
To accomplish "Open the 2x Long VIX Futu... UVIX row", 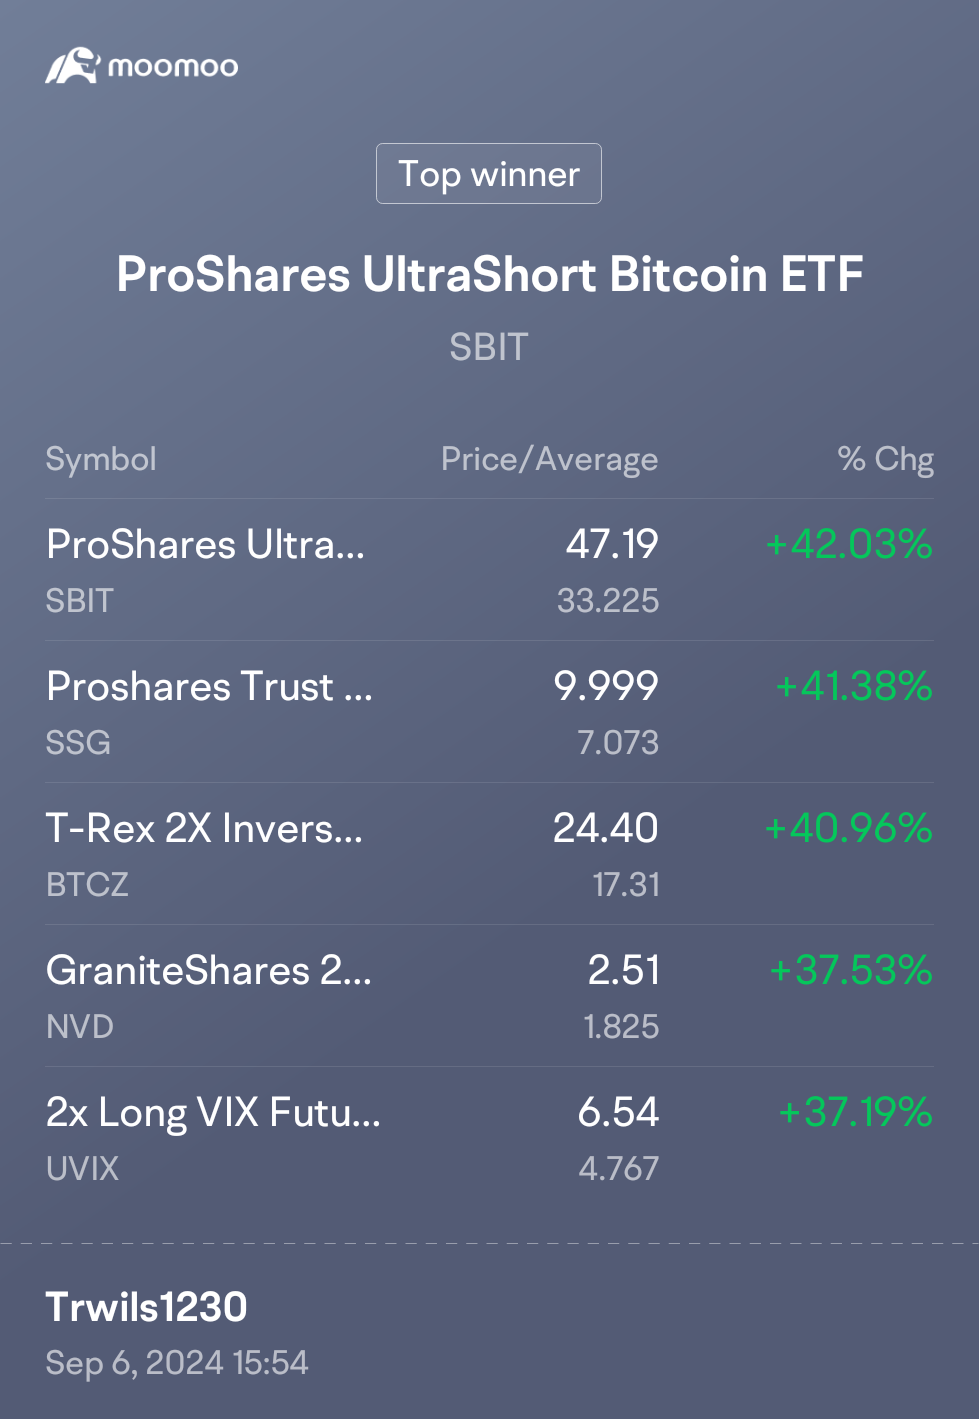I will point(490,1138).
